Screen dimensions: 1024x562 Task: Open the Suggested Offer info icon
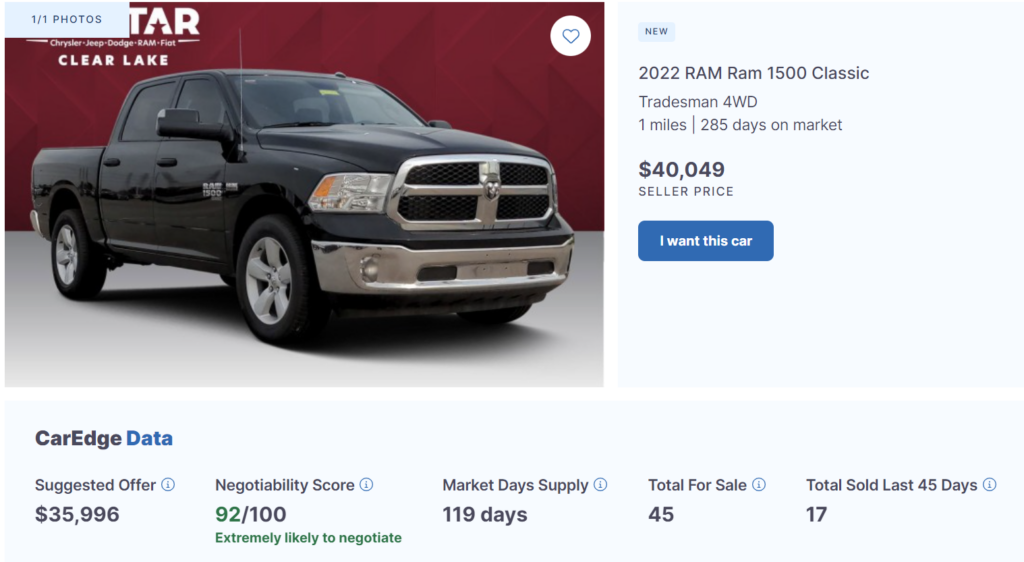coord(168,485)
